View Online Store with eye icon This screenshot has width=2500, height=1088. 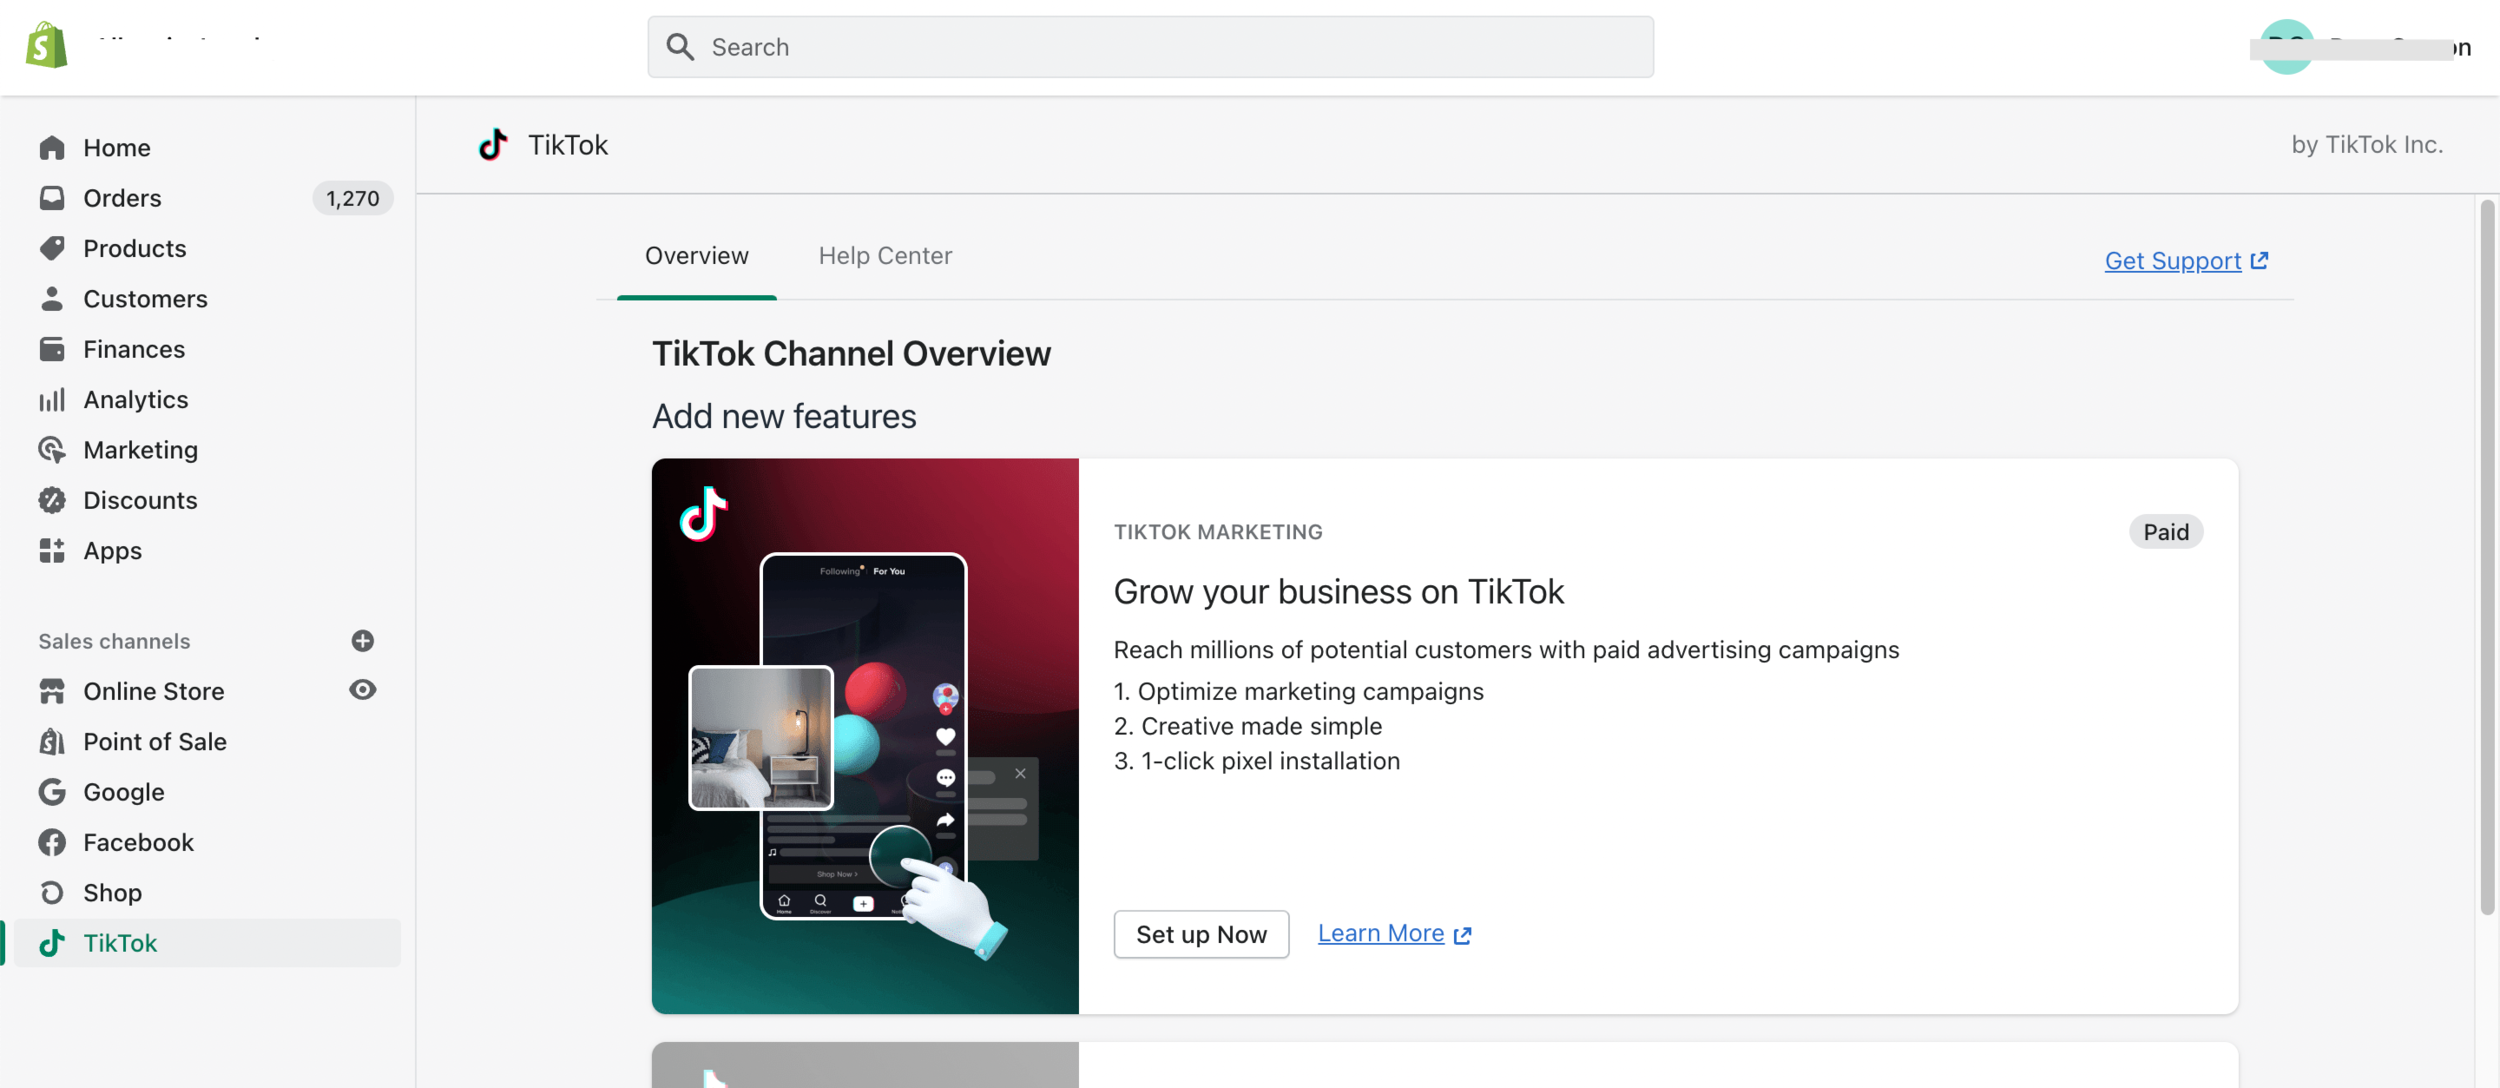click(363, 690)
